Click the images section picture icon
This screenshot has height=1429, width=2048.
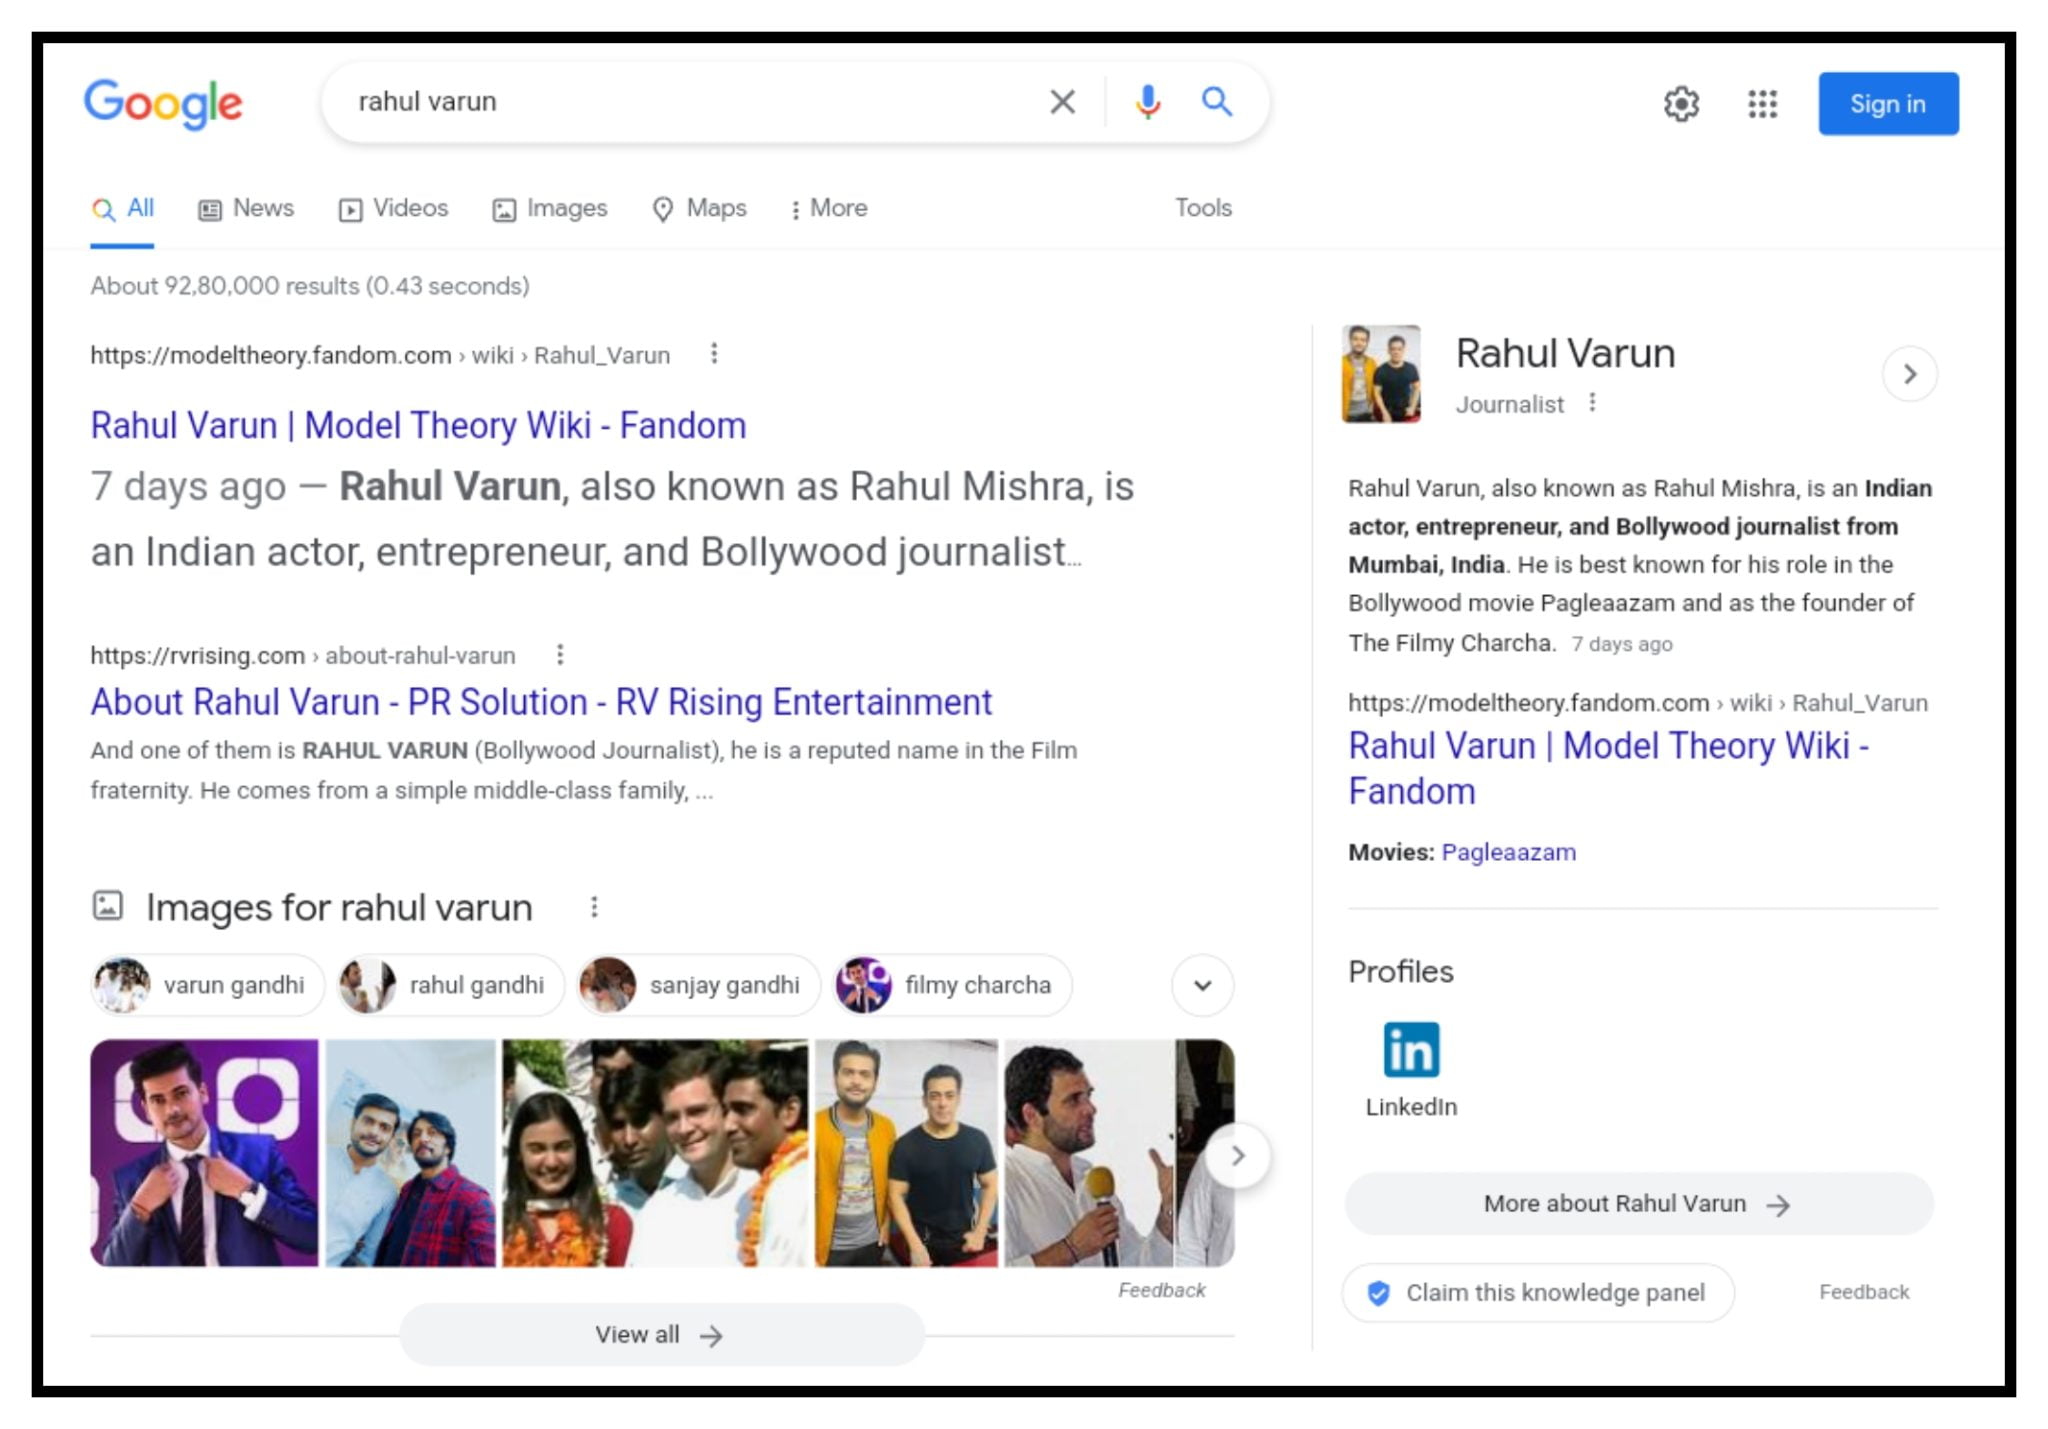coord(107,906)
